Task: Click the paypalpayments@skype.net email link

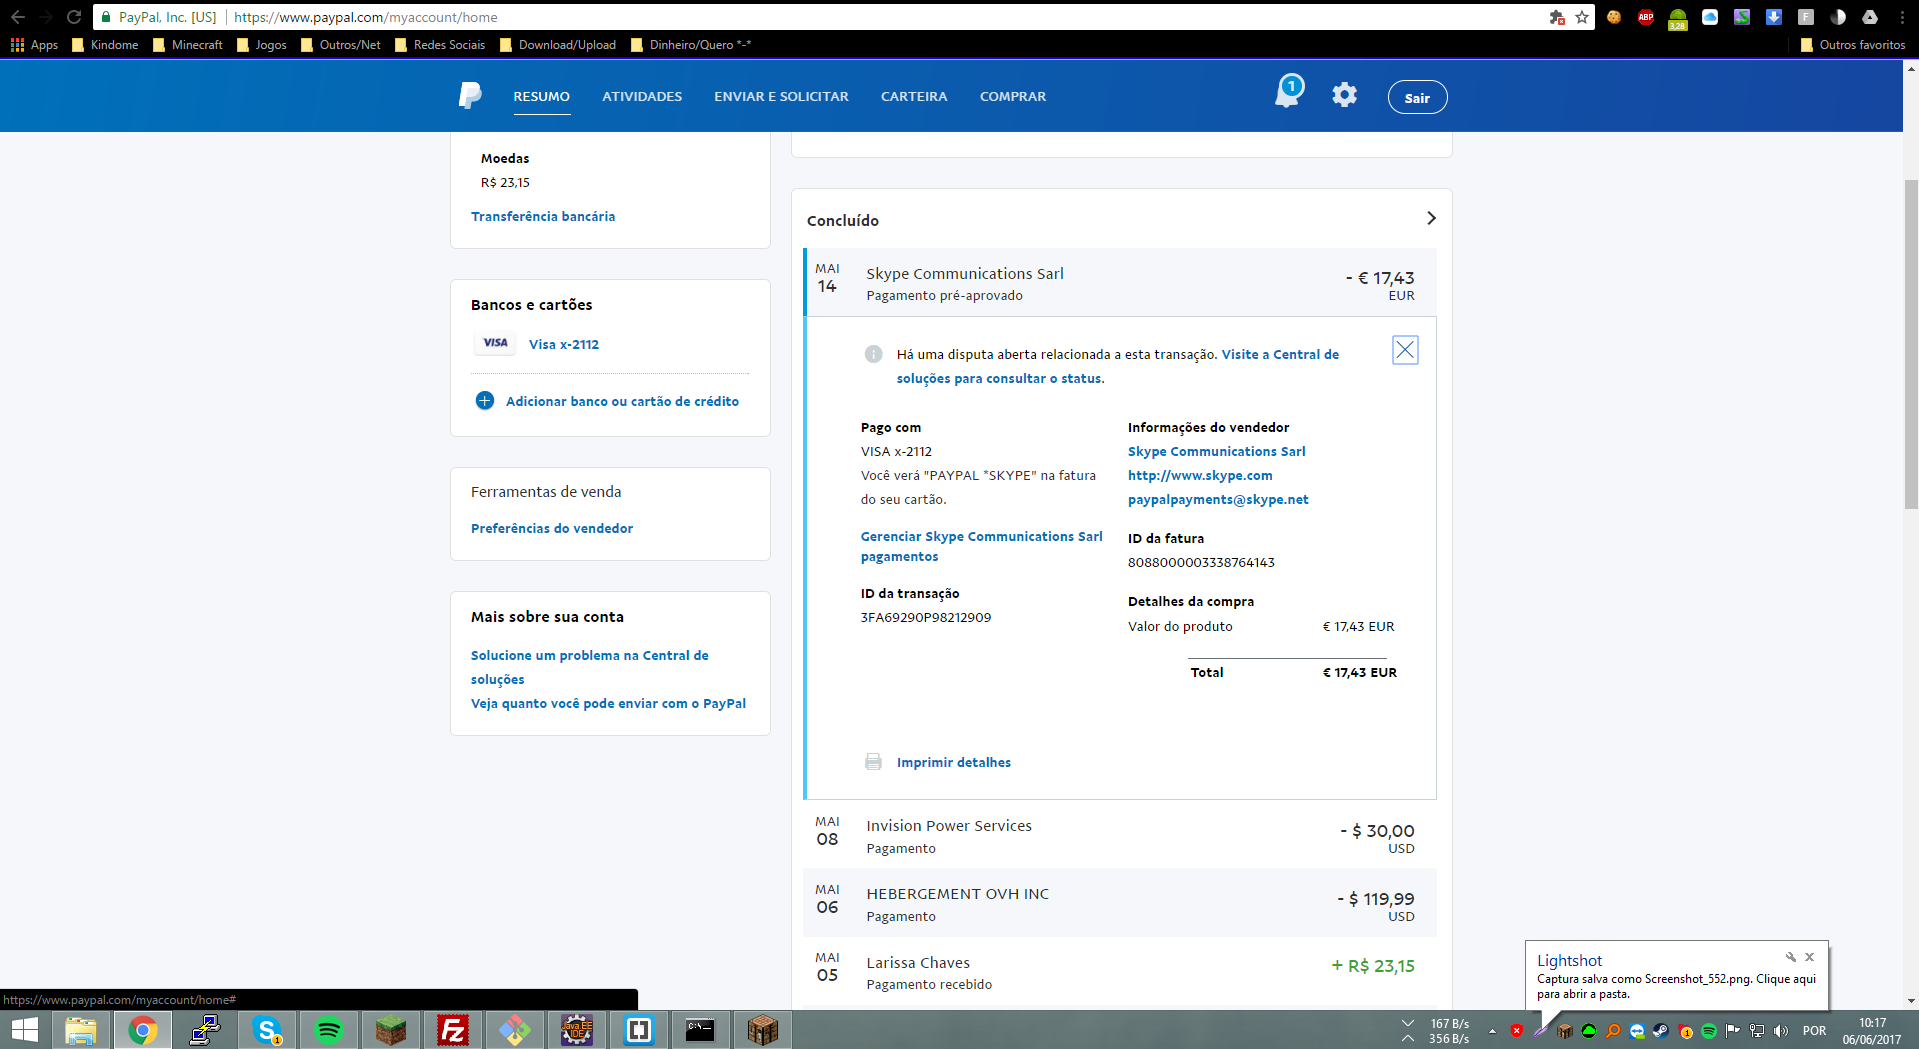Action: [x=1218, y=499]
